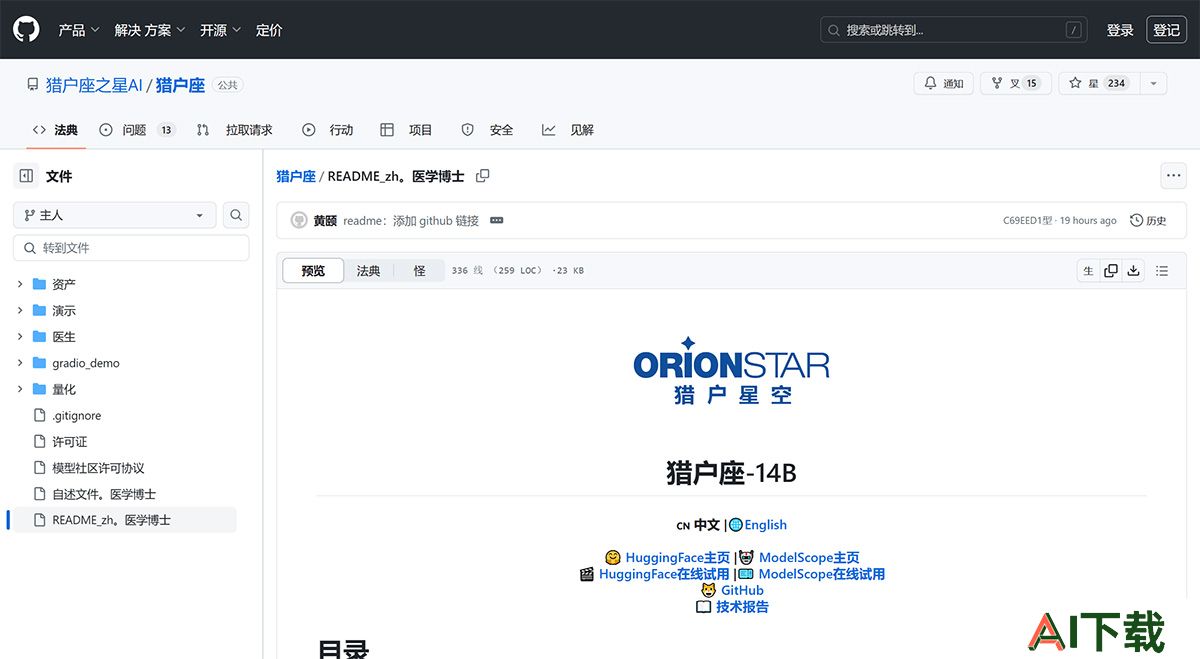Switch to the 问题 issues tab
1200x659 pixels.
[x=137, y=130]
